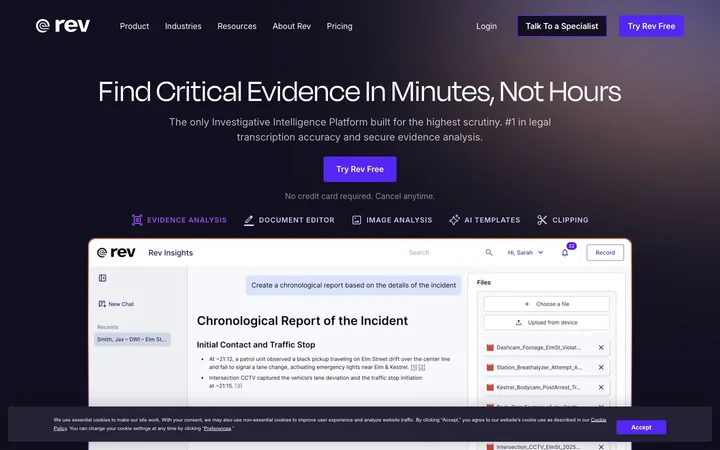Open recent chat Smith, Jax – DWI

tap(132, 339)
